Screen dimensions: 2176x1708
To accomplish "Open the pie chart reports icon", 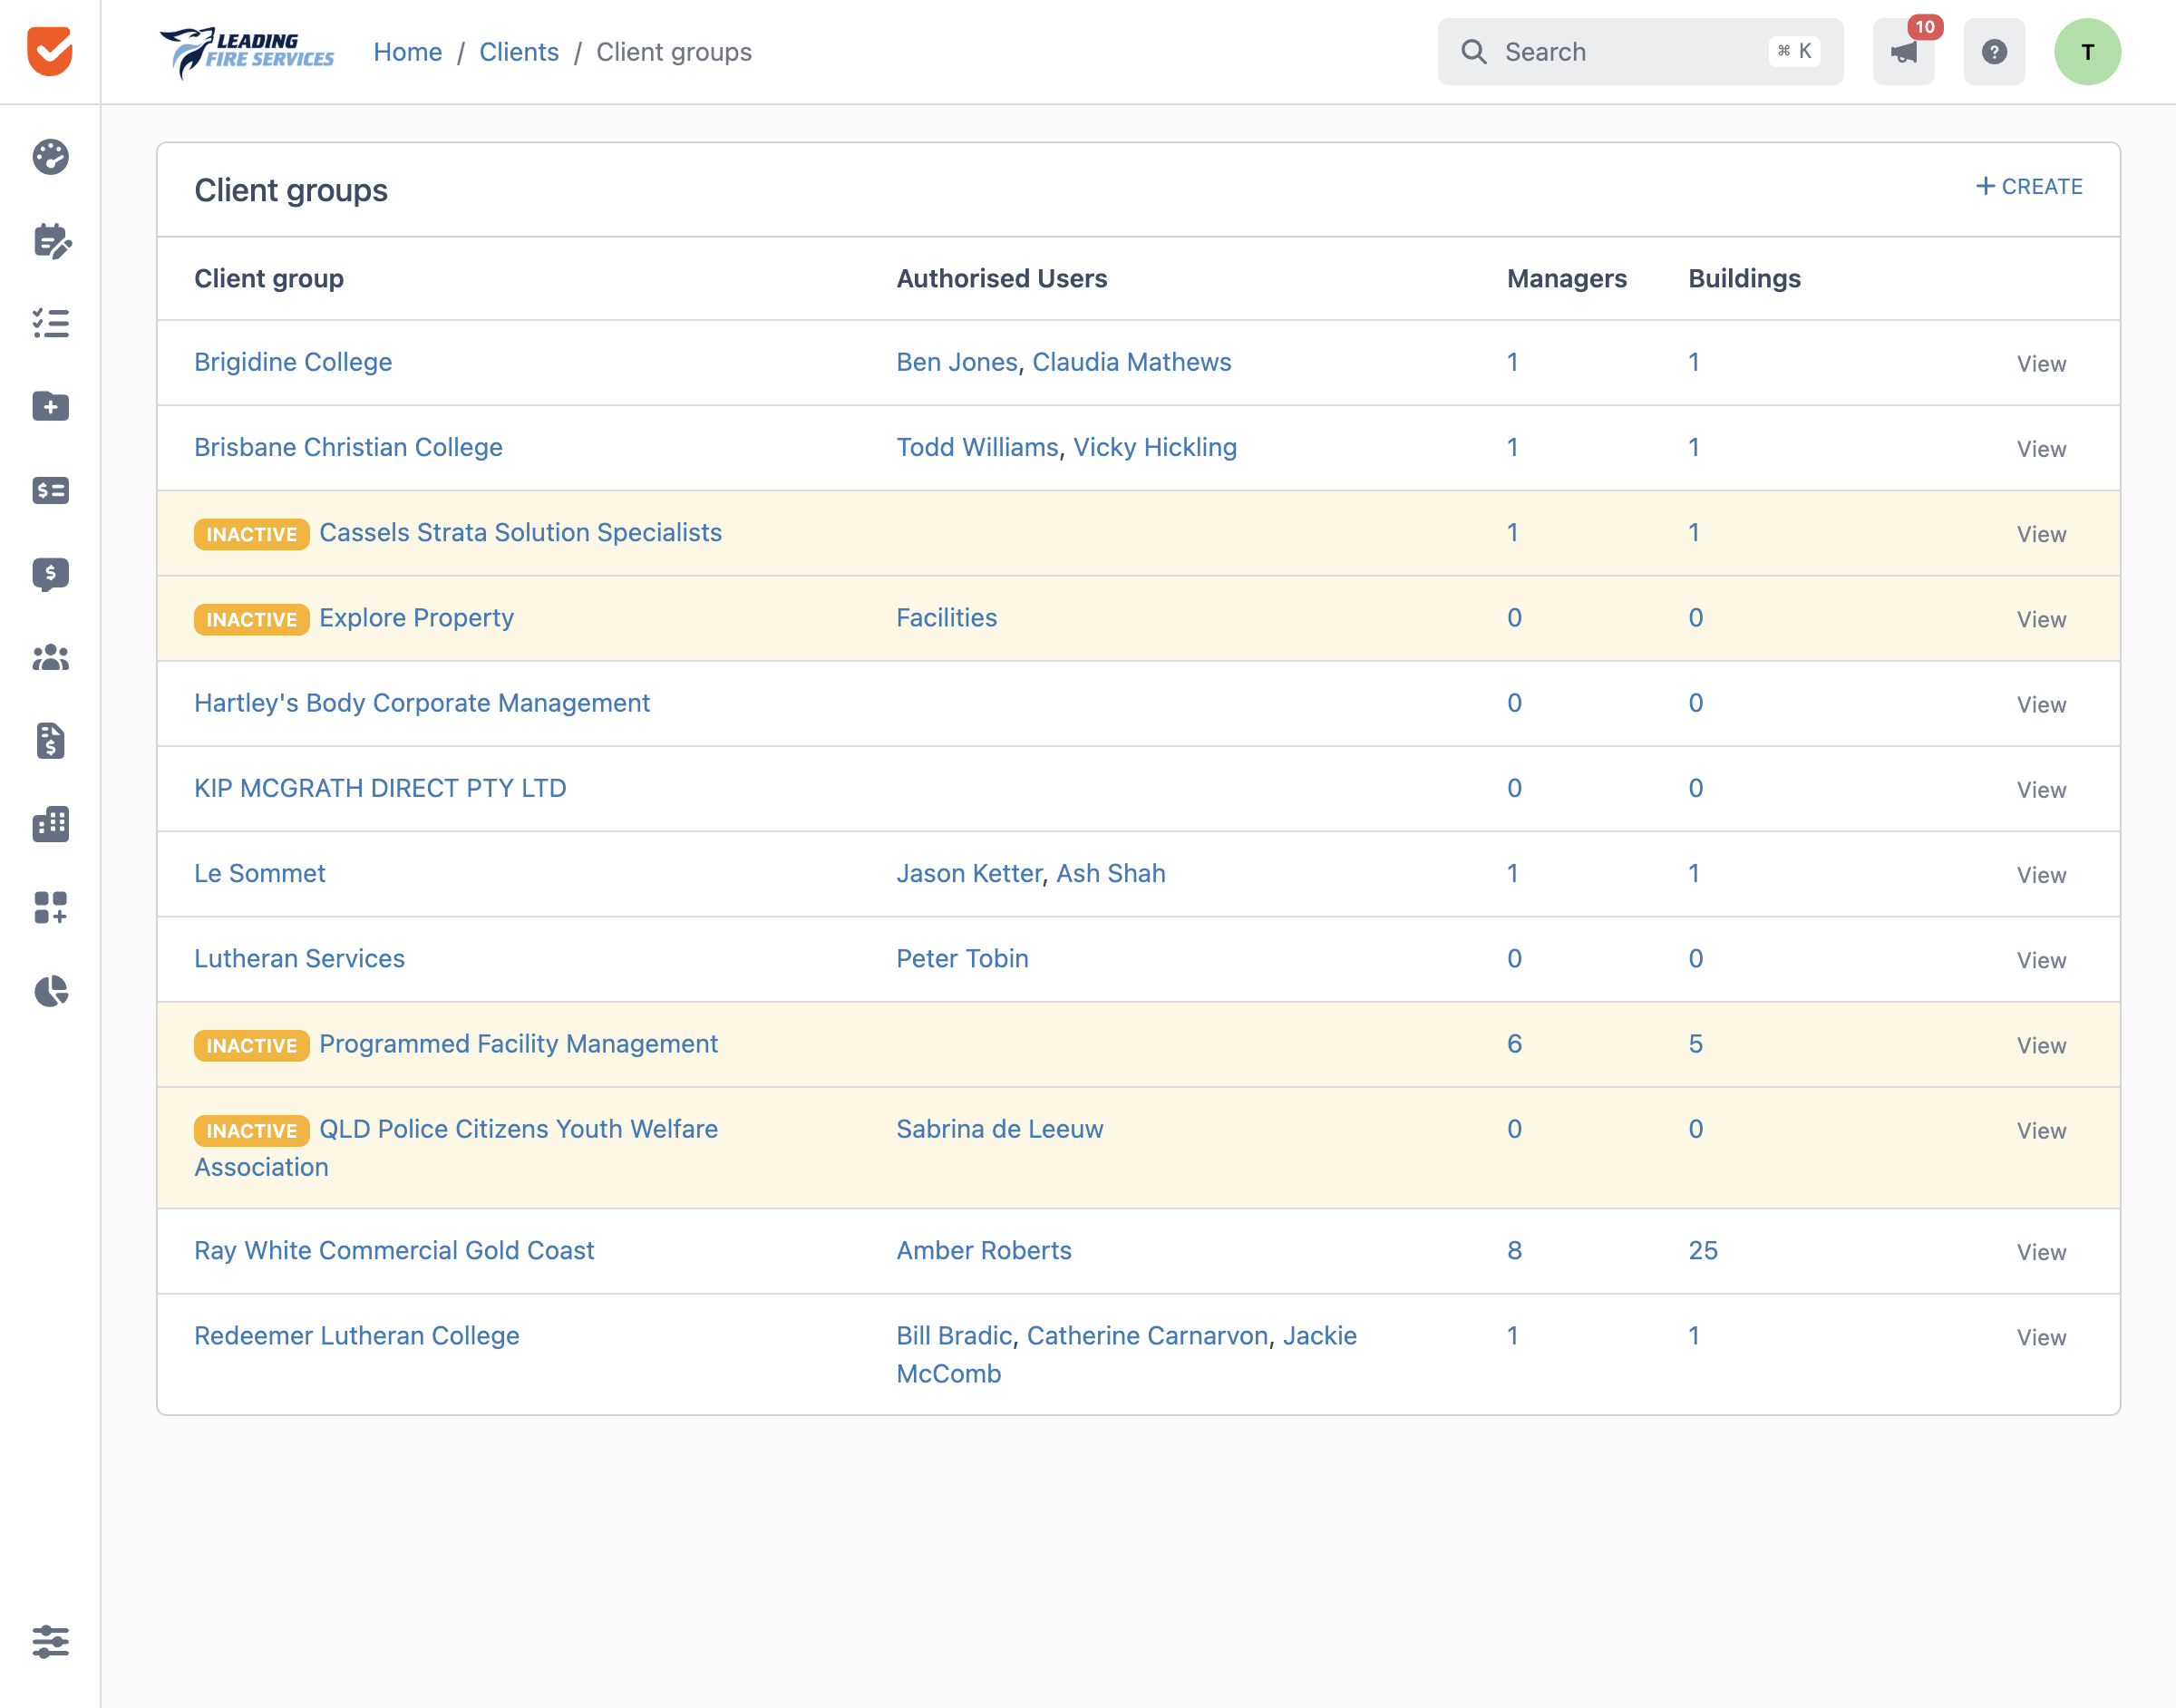I will [50, 991].
